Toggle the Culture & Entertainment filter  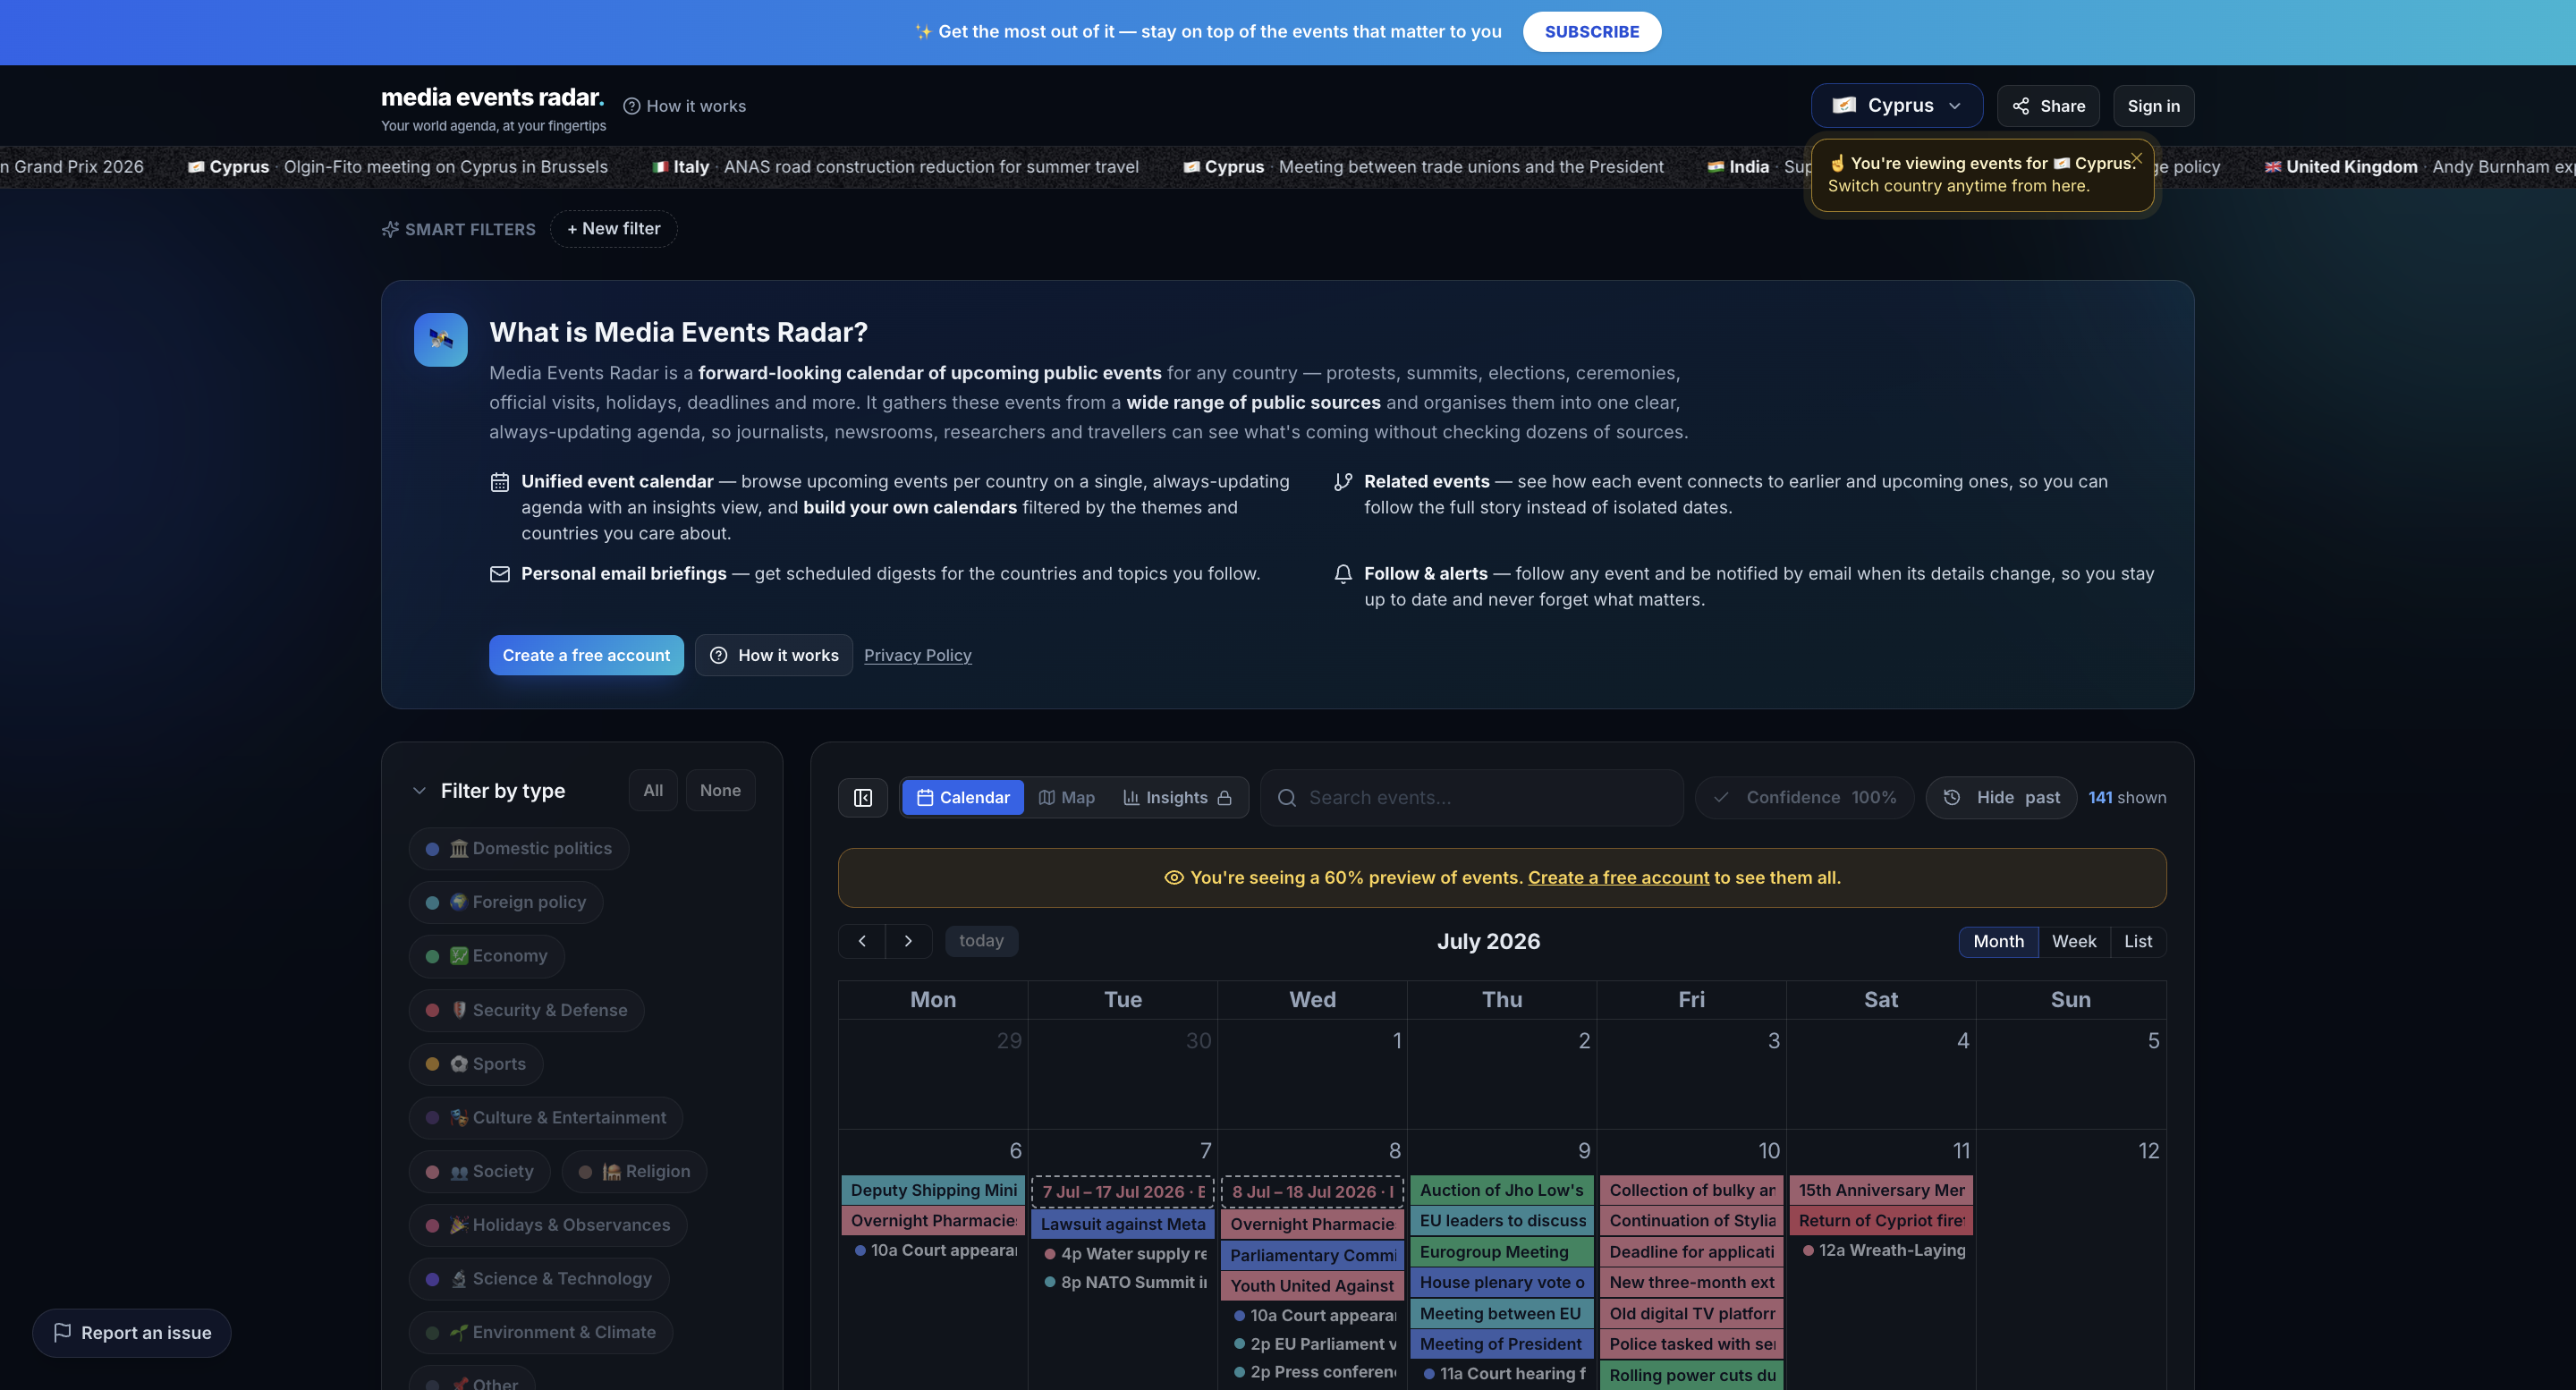coord(546,1118)
